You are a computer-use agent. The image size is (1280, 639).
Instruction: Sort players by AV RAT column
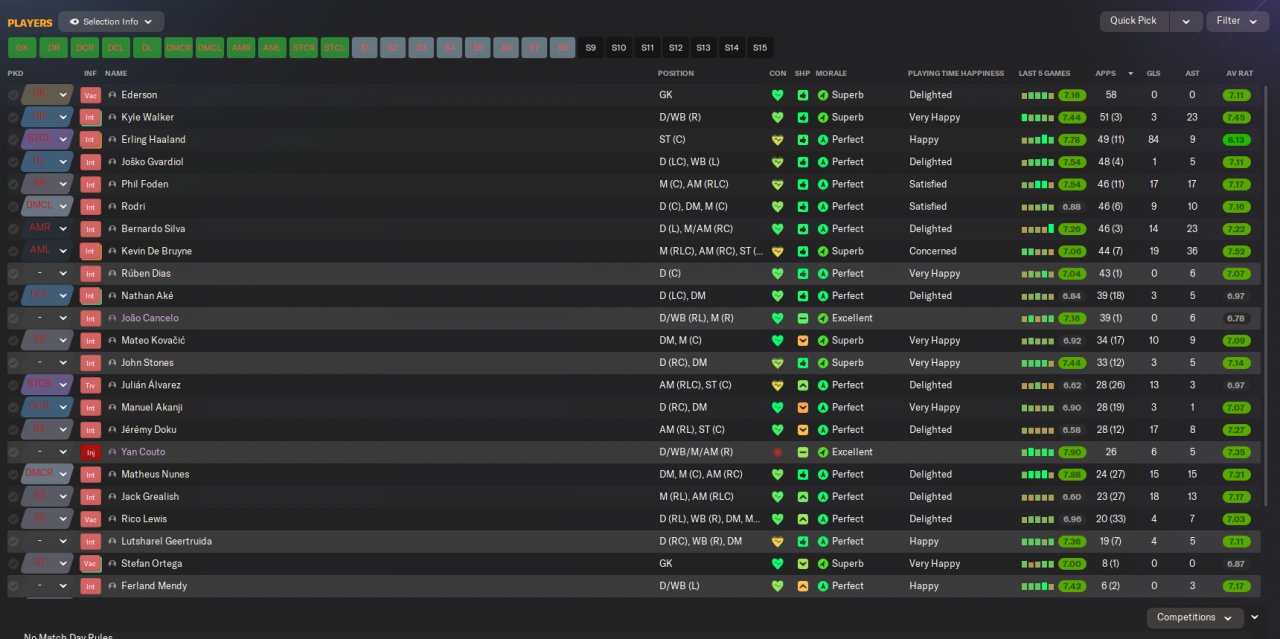[x=1239, y=73]
